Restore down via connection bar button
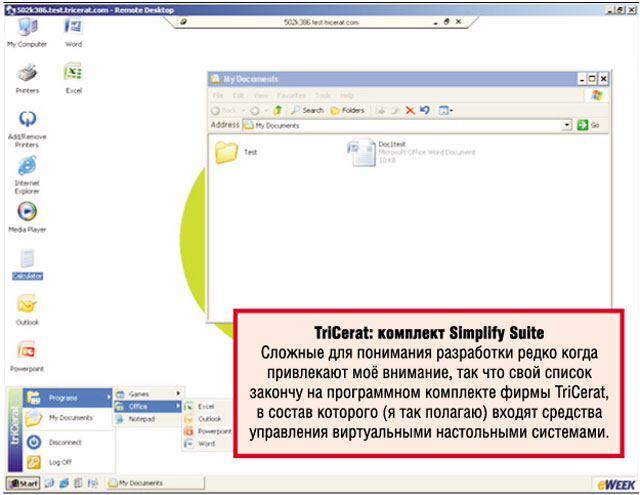The width and height of the screenshot is (640, 495). [x=447, y=22]
